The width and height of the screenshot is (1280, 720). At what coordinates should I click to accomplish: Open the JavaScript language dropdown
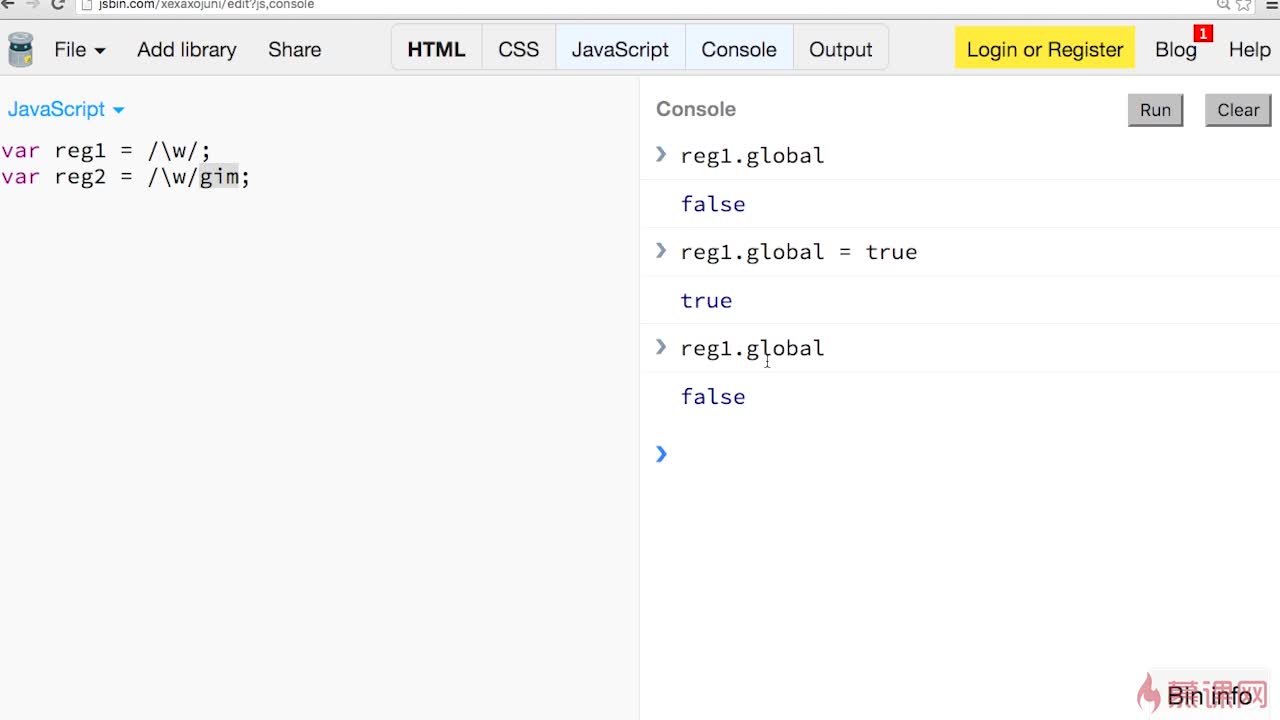pos(66,109)
